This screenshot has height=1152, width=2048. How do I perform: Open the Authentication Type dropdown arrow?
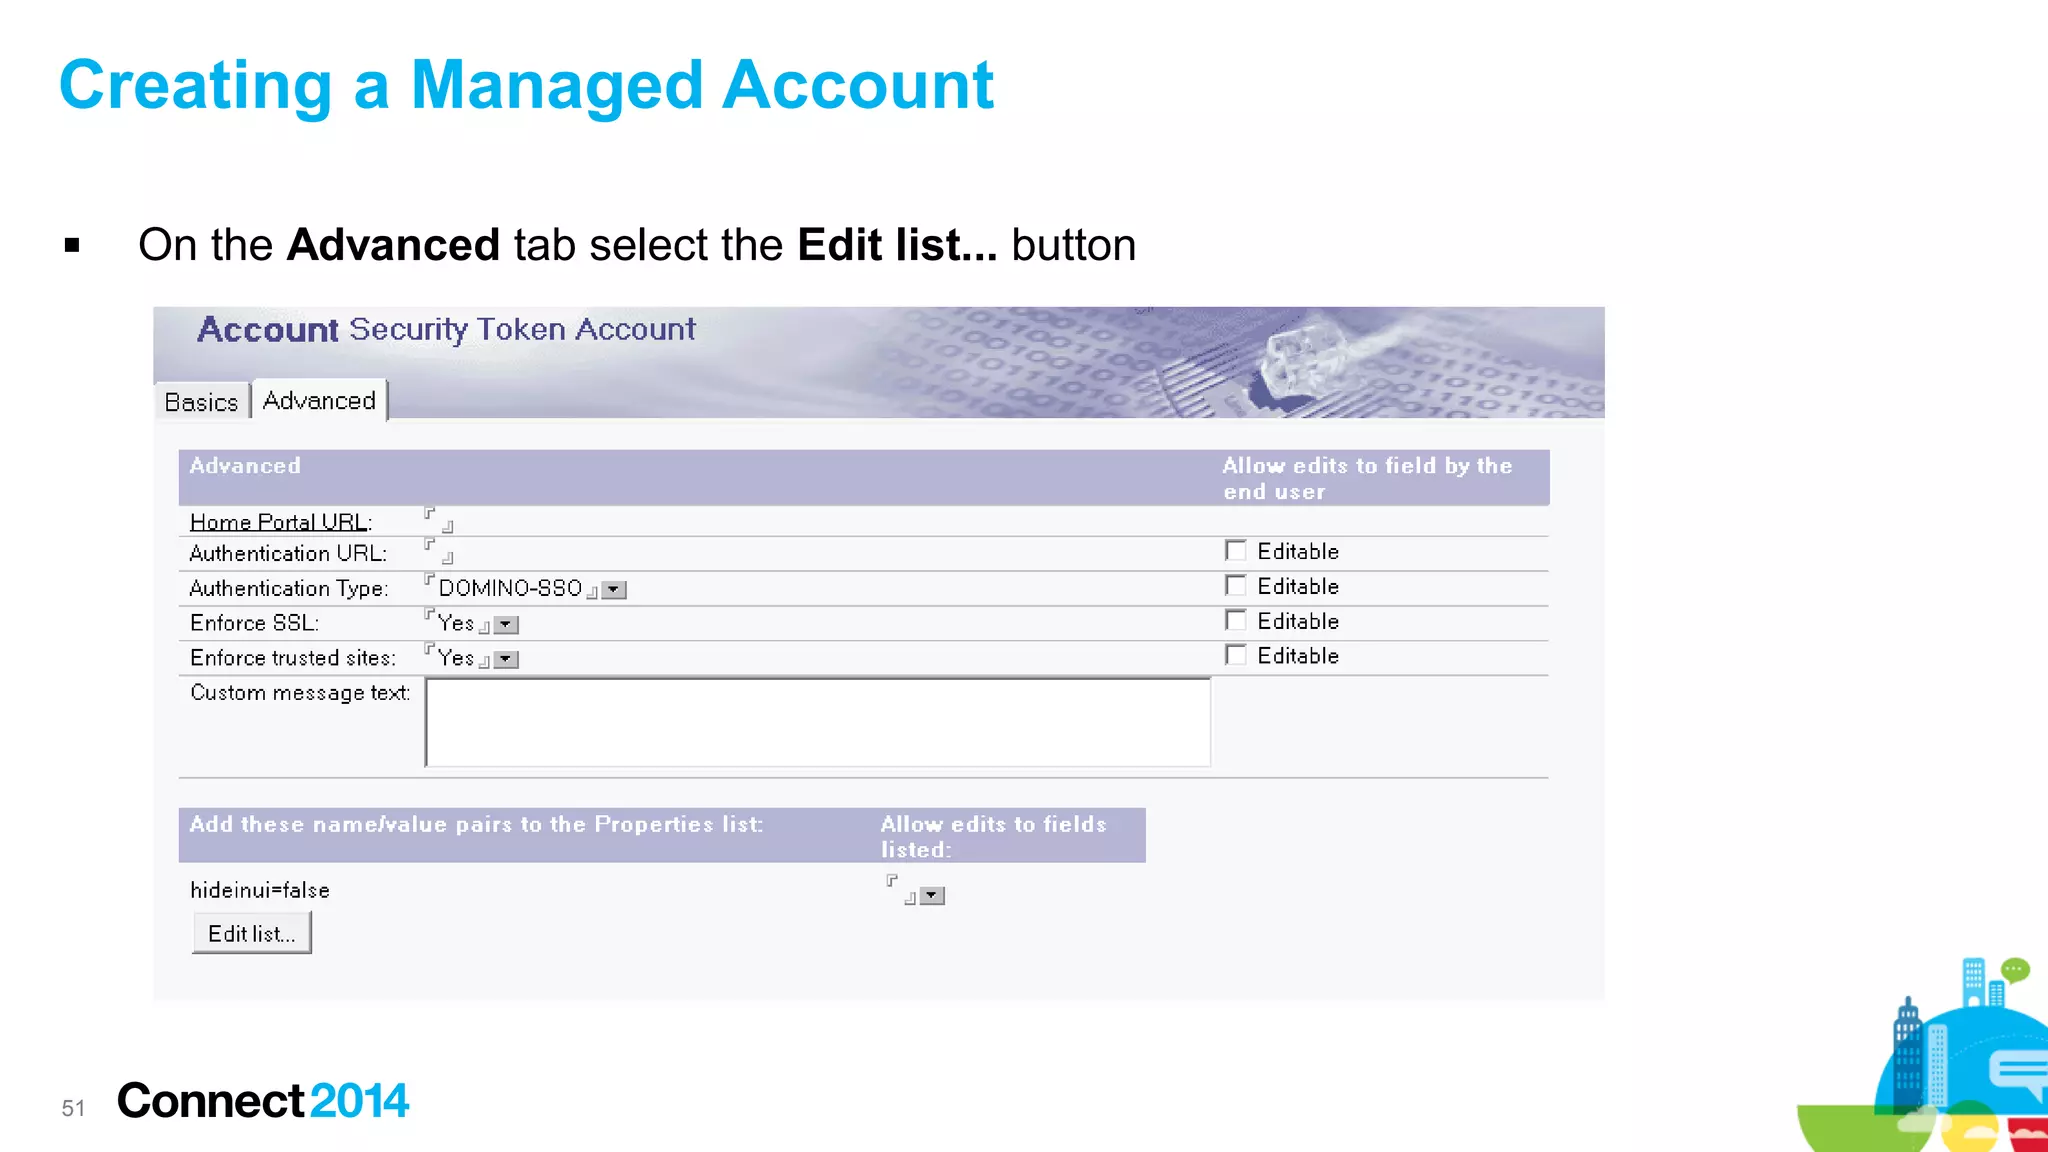pos(614,590)
